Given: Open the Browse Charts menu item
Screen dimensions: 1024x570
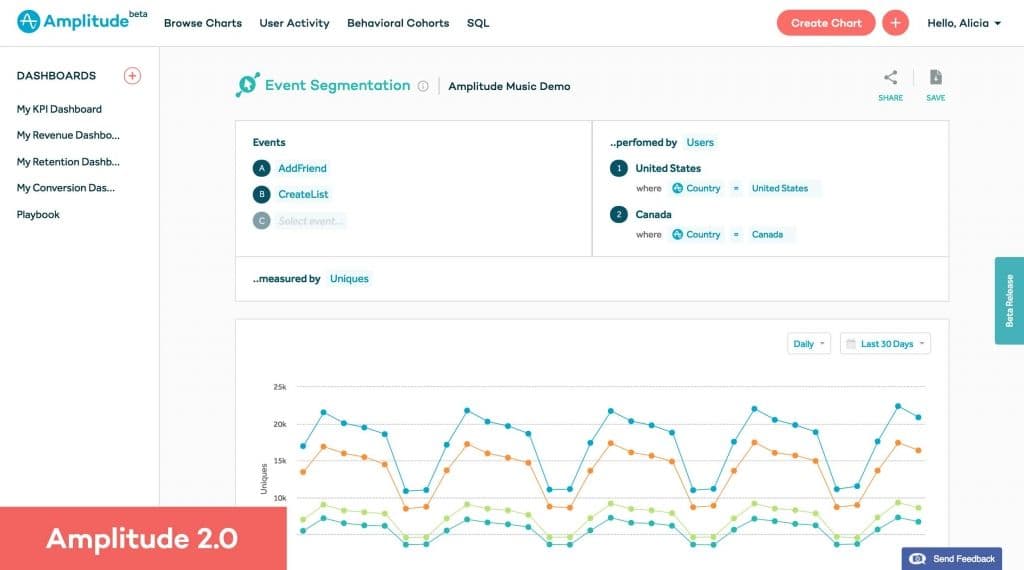Looking at the screenshot, I should click(x=203, y=23).
